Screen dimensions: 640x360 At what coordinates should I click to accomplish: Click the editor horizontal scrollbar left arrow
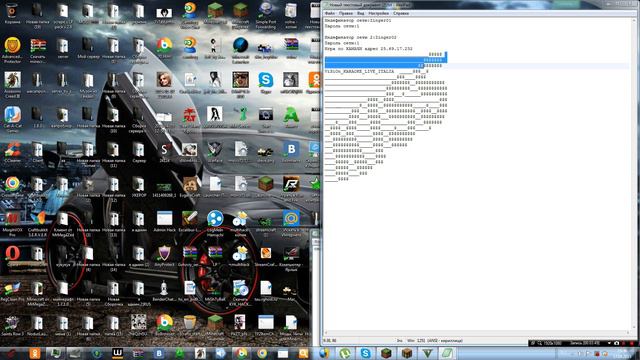click(x=326, y=333)
